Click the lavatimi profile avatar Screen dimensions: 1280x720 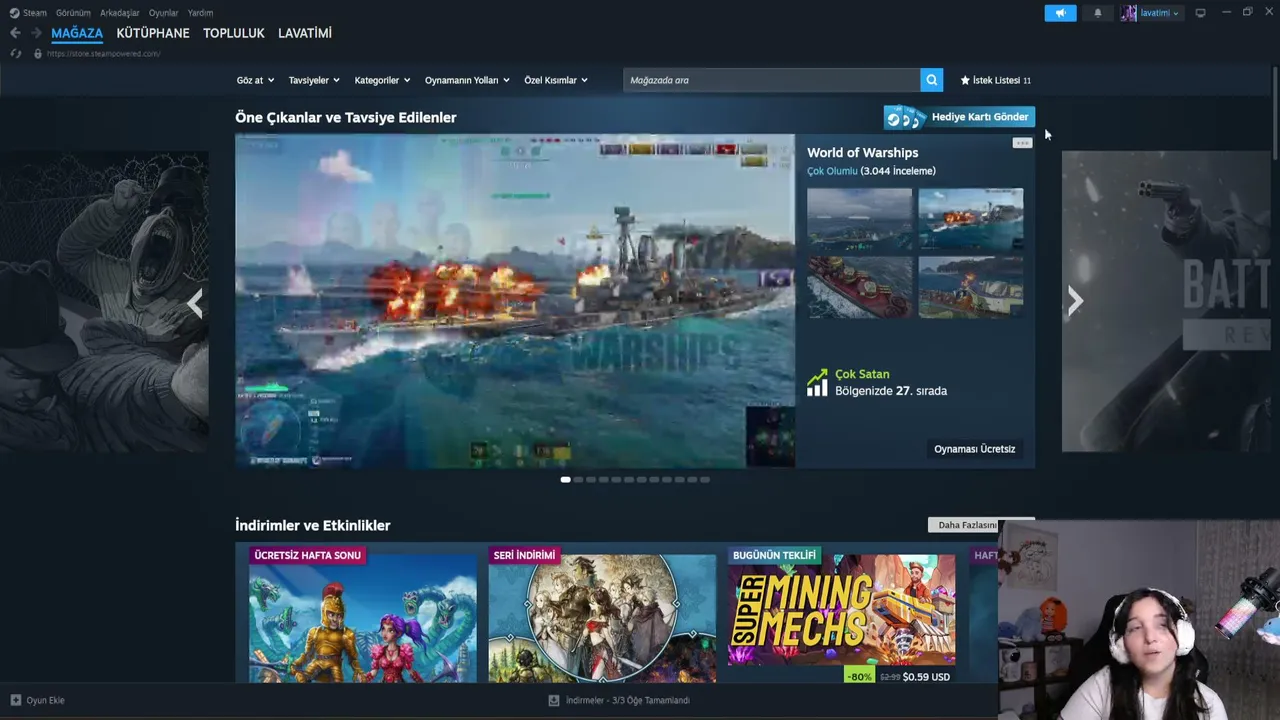click(1129, 13)
